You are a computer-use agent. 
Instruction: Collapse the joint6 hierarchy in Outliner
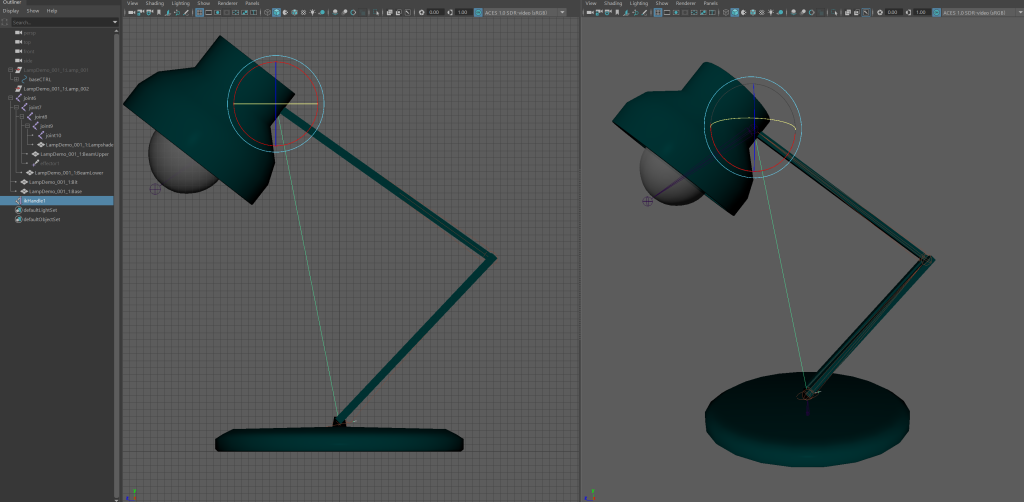(9, 98)
